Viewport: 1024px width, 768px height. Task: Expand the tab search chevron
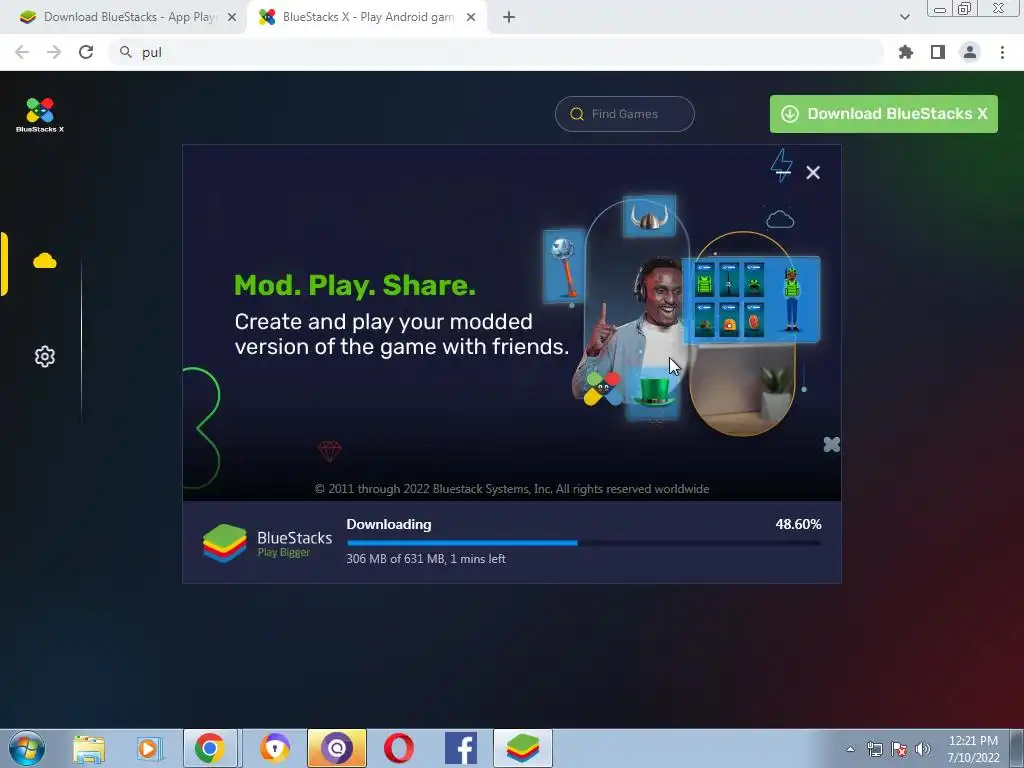click(904, 17)
